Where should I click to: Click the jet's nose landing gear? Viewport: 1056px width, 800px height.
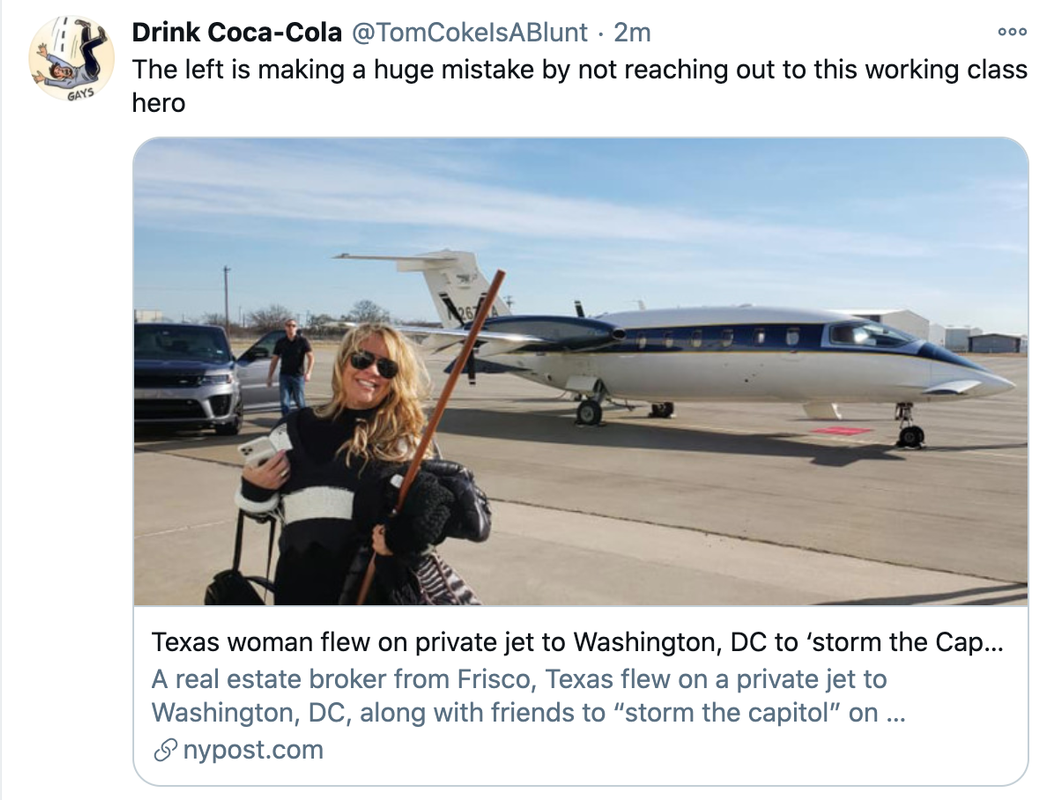[x=909, y=428]
